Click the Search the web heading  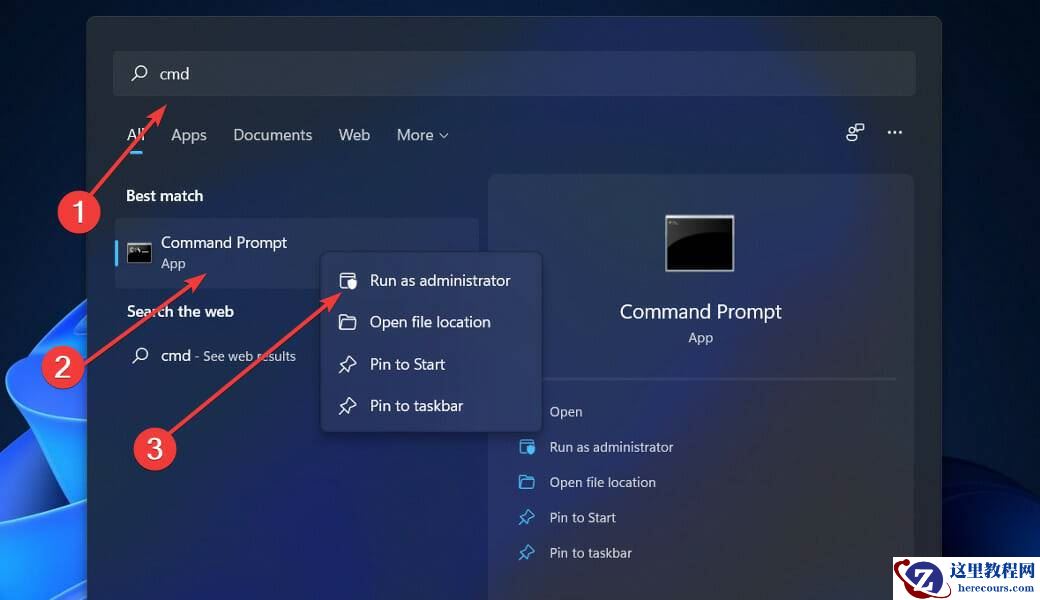click(x=180, y=312)
